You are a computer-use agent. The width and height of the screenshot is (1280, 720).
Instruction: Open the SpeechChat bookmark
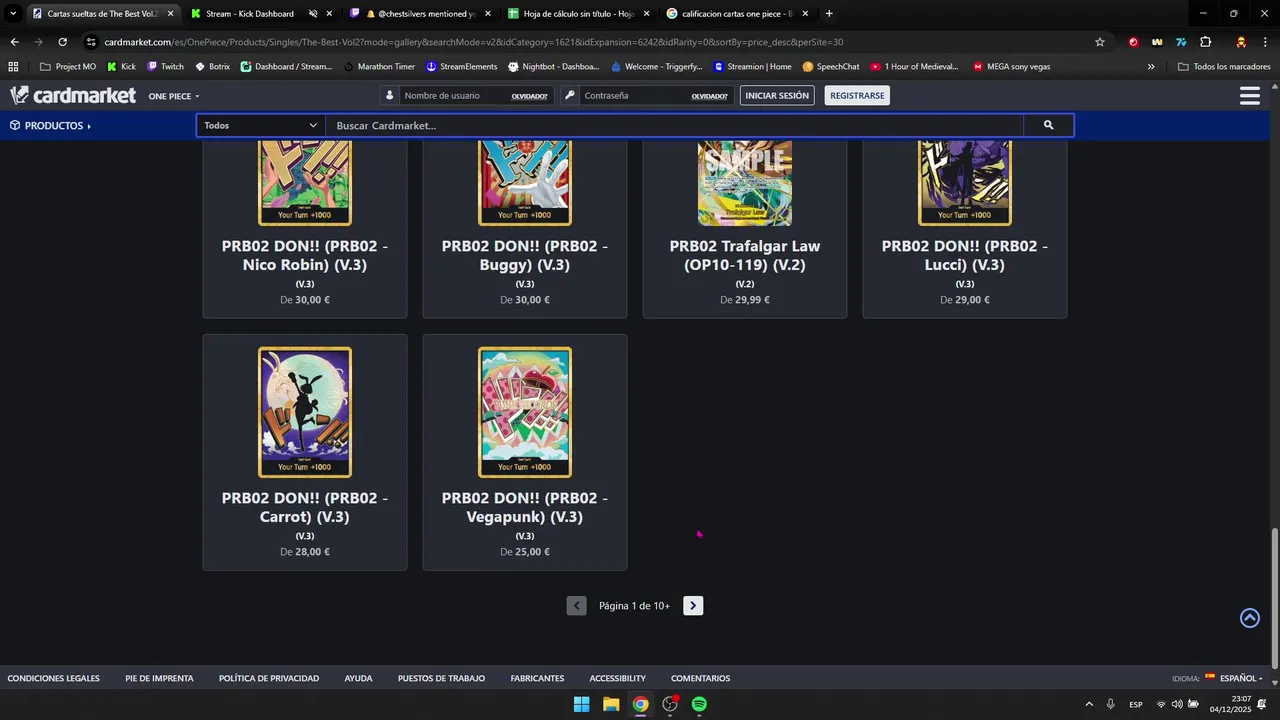[831, 67]
